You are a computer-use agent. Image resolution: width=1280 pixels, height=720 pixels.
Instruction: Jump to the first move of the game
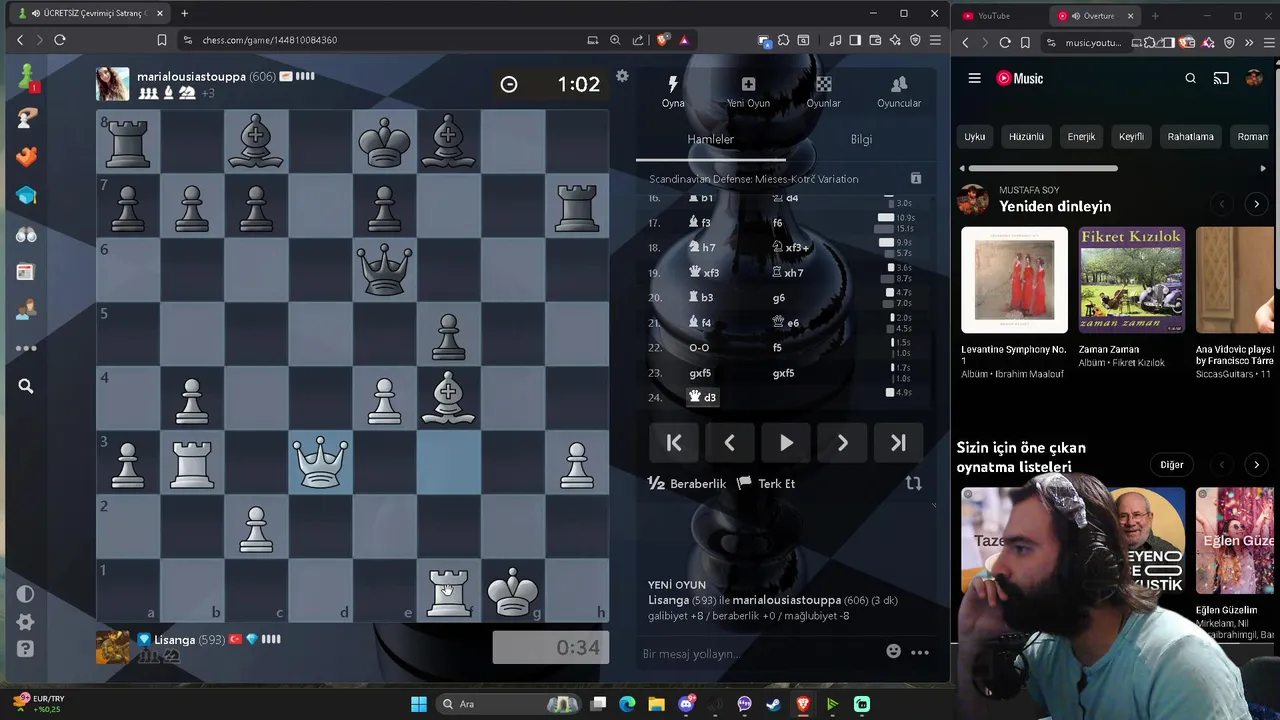pyautogui.click(x=674, y=443)
